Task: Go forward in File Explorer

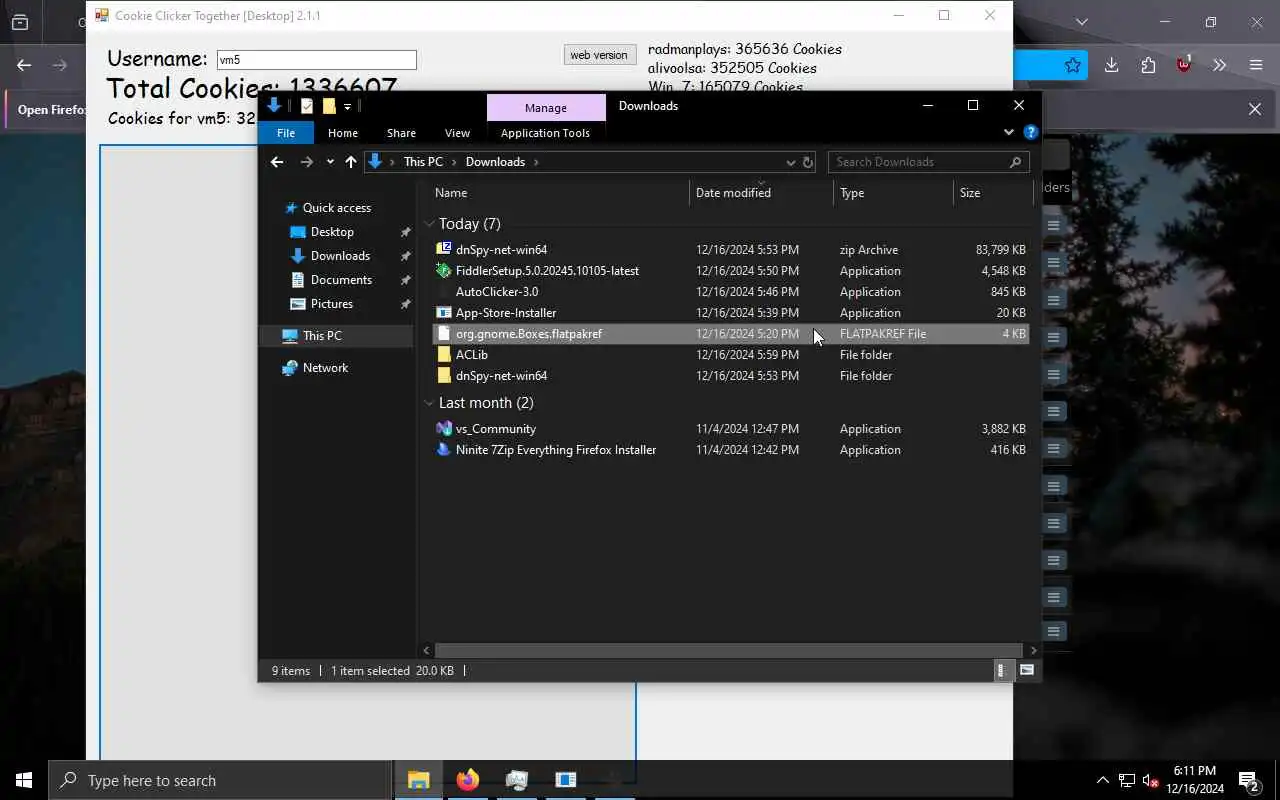Action: (x=307, y=162)
